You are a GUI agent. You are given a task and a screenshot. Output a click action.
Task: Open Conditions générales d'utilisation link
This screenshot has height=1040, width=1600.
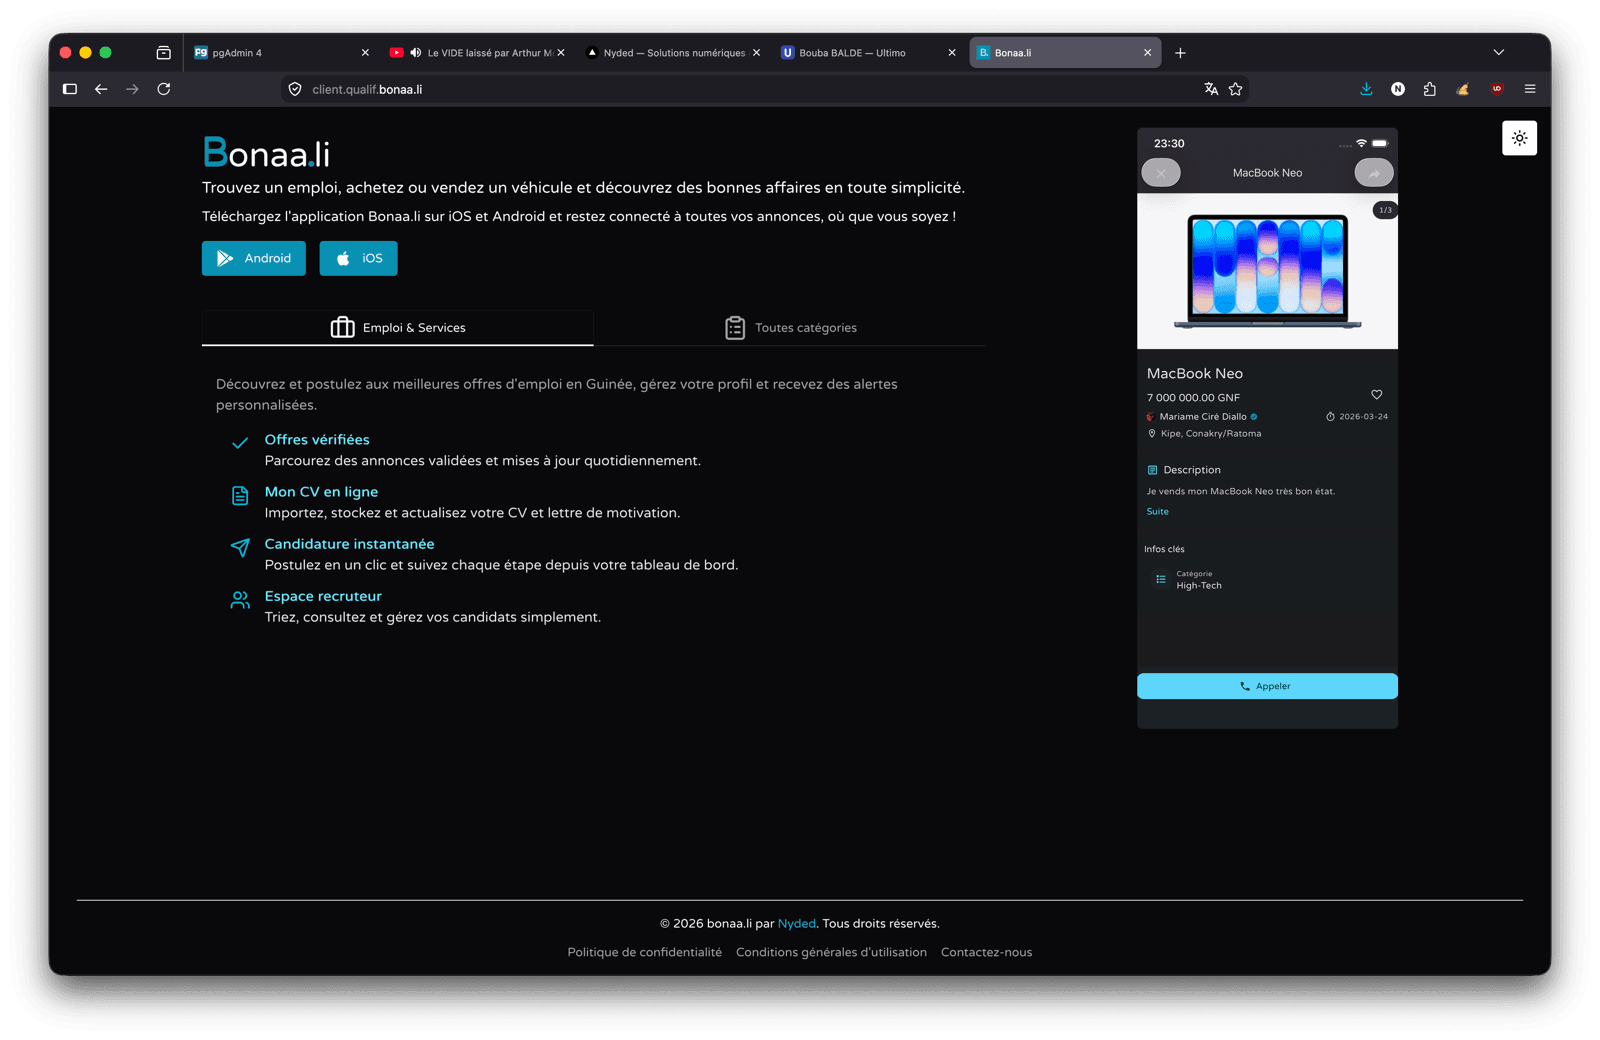pos(831,952)
